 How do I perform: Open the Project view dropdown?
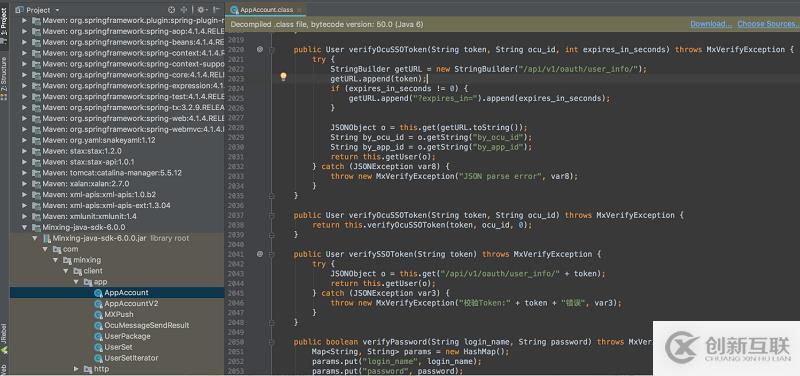(x=57, y=10)
